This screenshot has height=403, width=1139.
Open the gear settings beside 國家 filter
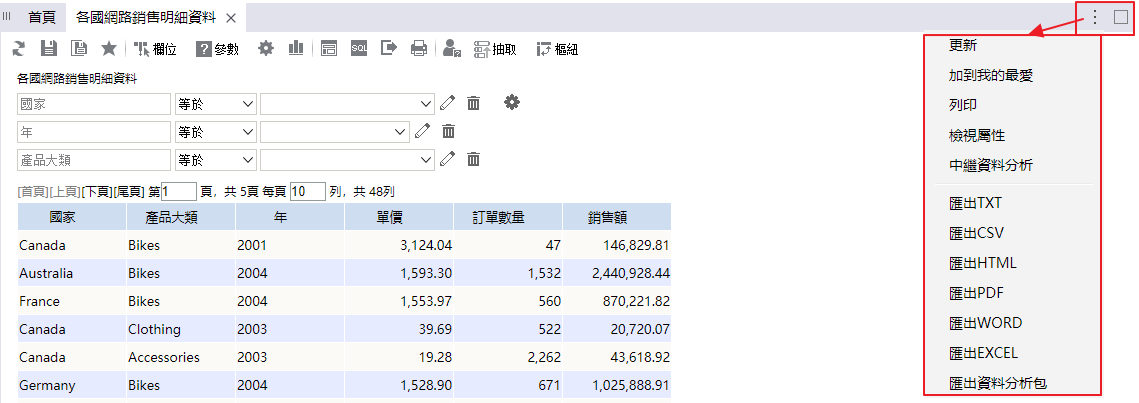tap(512, 103)
